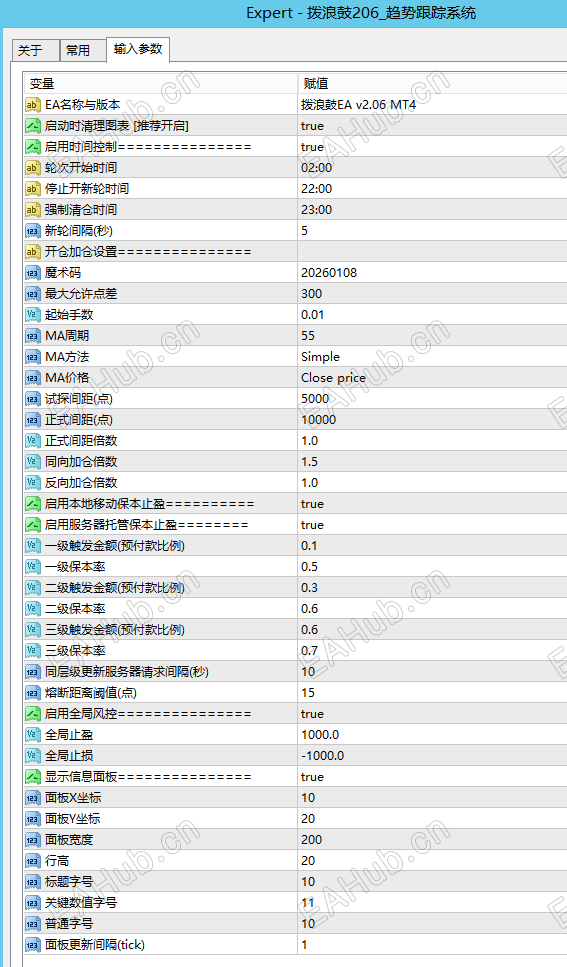567x967 pixels.
Task: Click the boolean icon beside 显示信息面板
Action: pyautogui.click(x=33, y=776)
